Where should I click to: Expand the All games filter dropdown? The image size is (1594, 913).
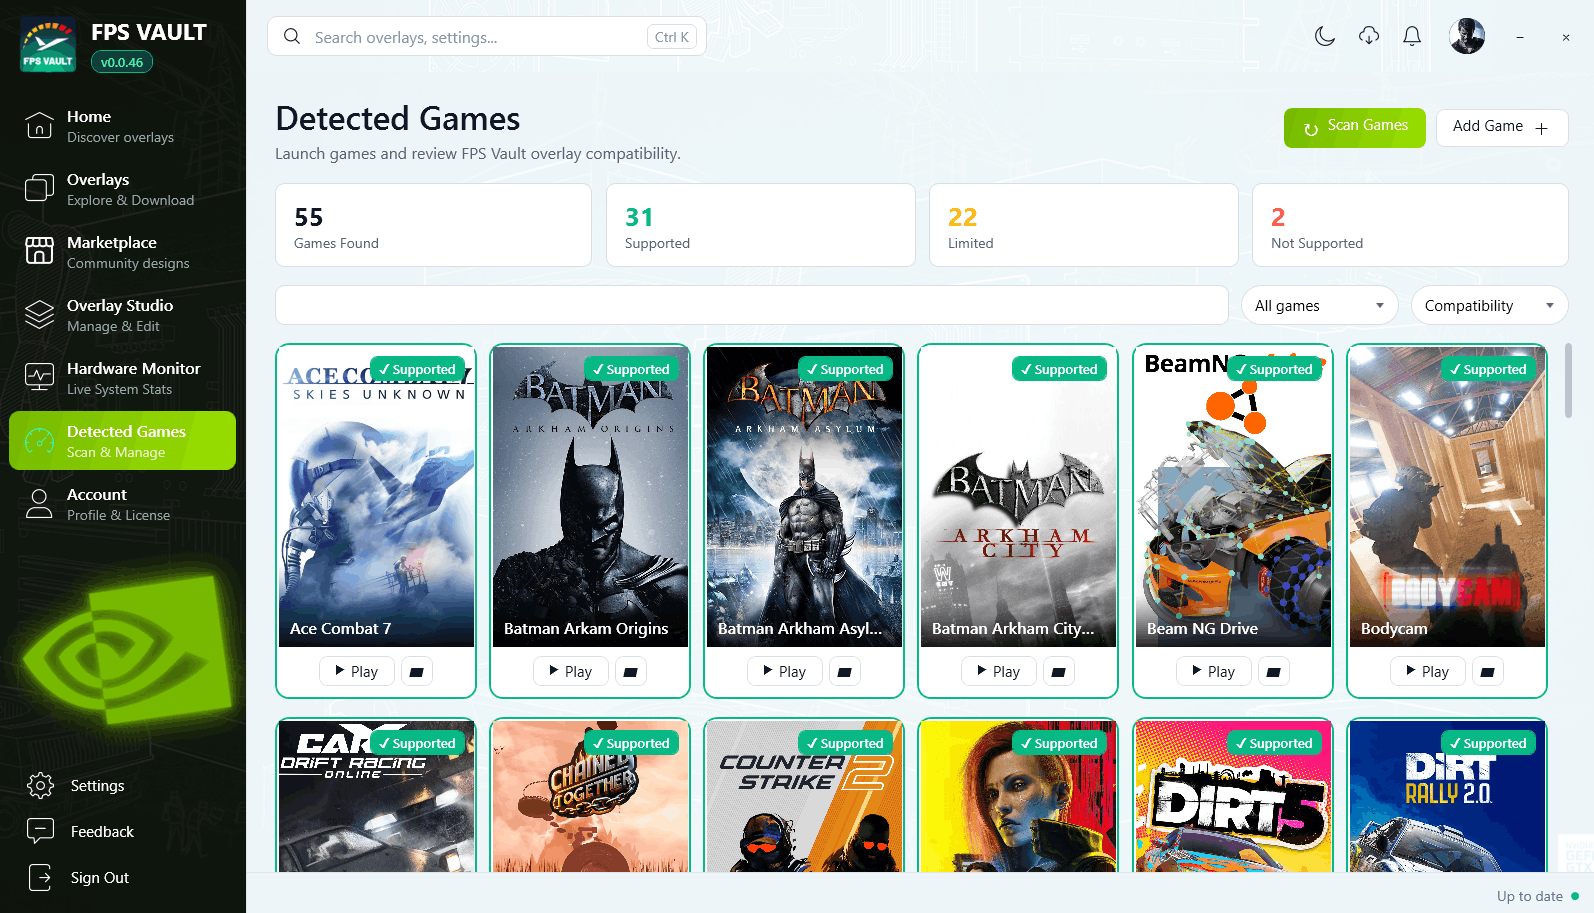[1319, 306]
